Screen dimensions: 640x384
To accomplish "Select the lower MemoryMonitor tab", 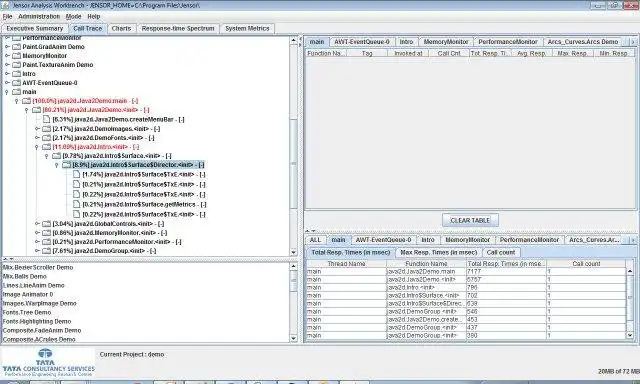I will (x=467, y=240).
